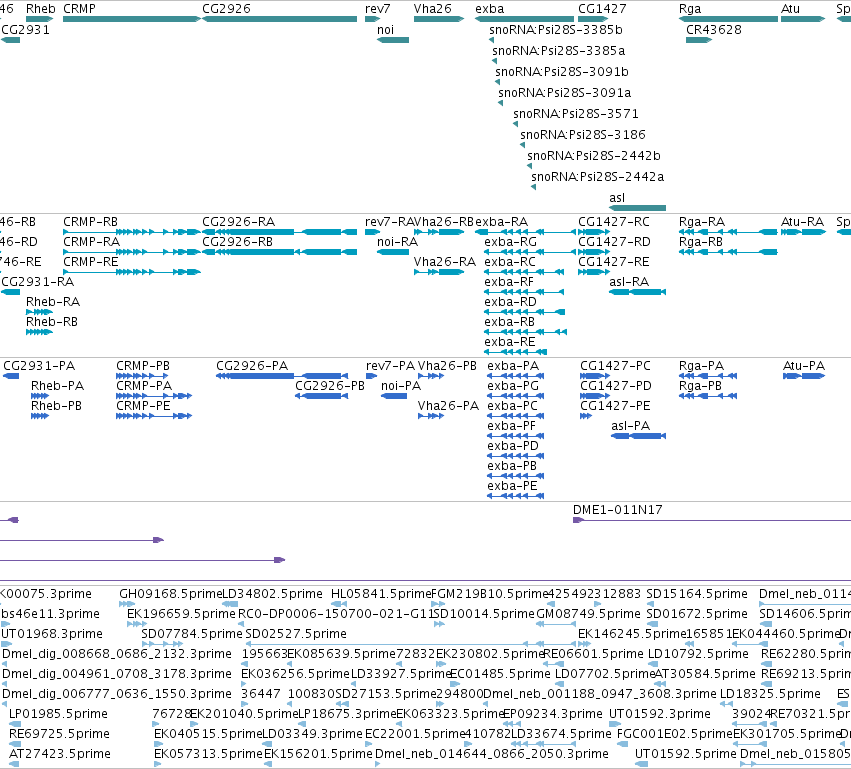This screenshot has height=769, width=851.
Task: Click the Rga-RB transcript label
Action: [701, 242]
